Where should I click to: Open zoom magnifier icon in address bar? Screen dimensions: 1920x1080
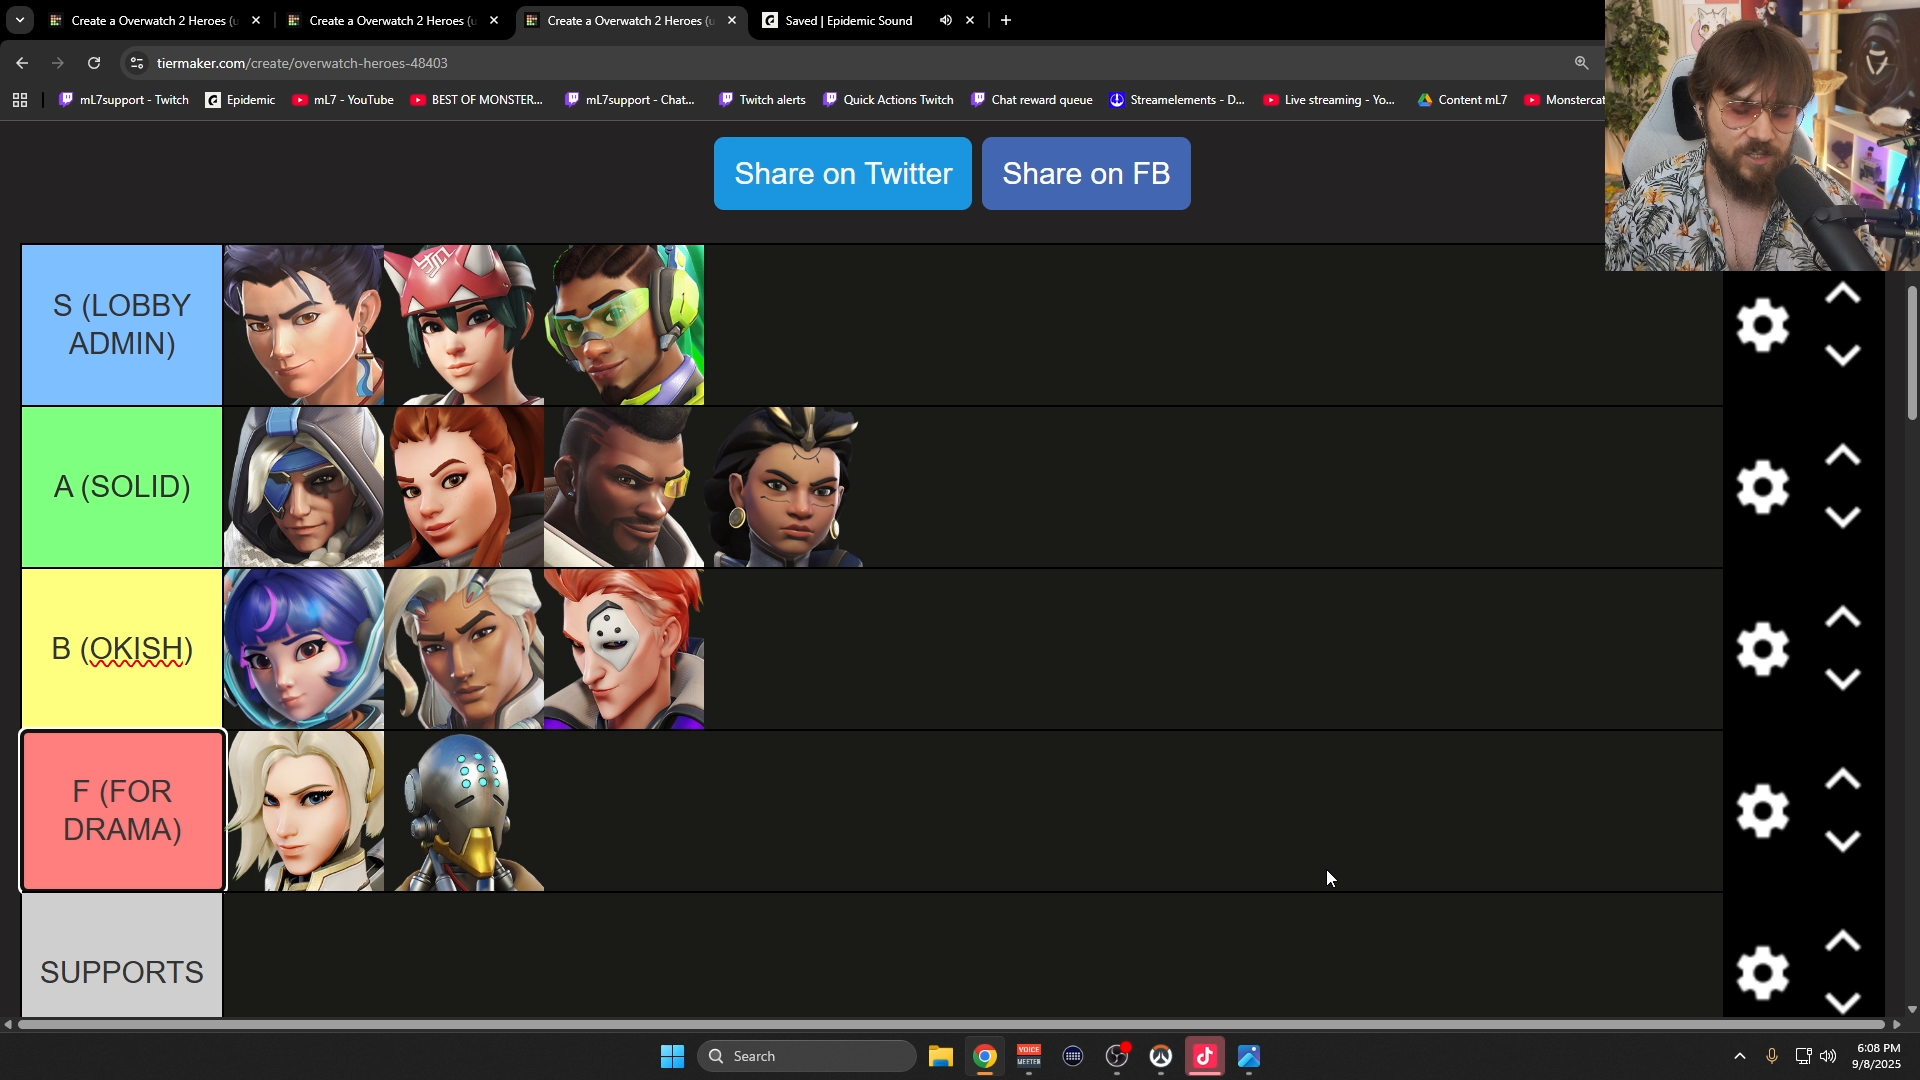pos(1581,63)
